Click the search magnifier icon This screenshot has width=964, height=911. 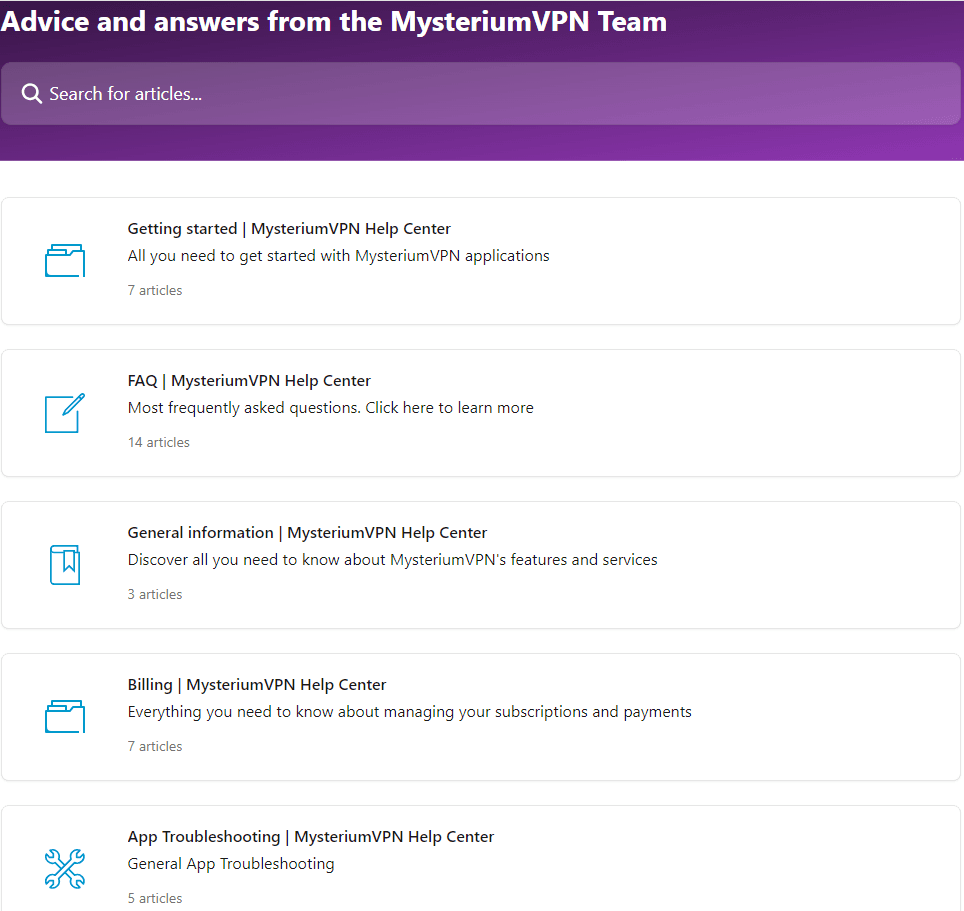(31, 94)
